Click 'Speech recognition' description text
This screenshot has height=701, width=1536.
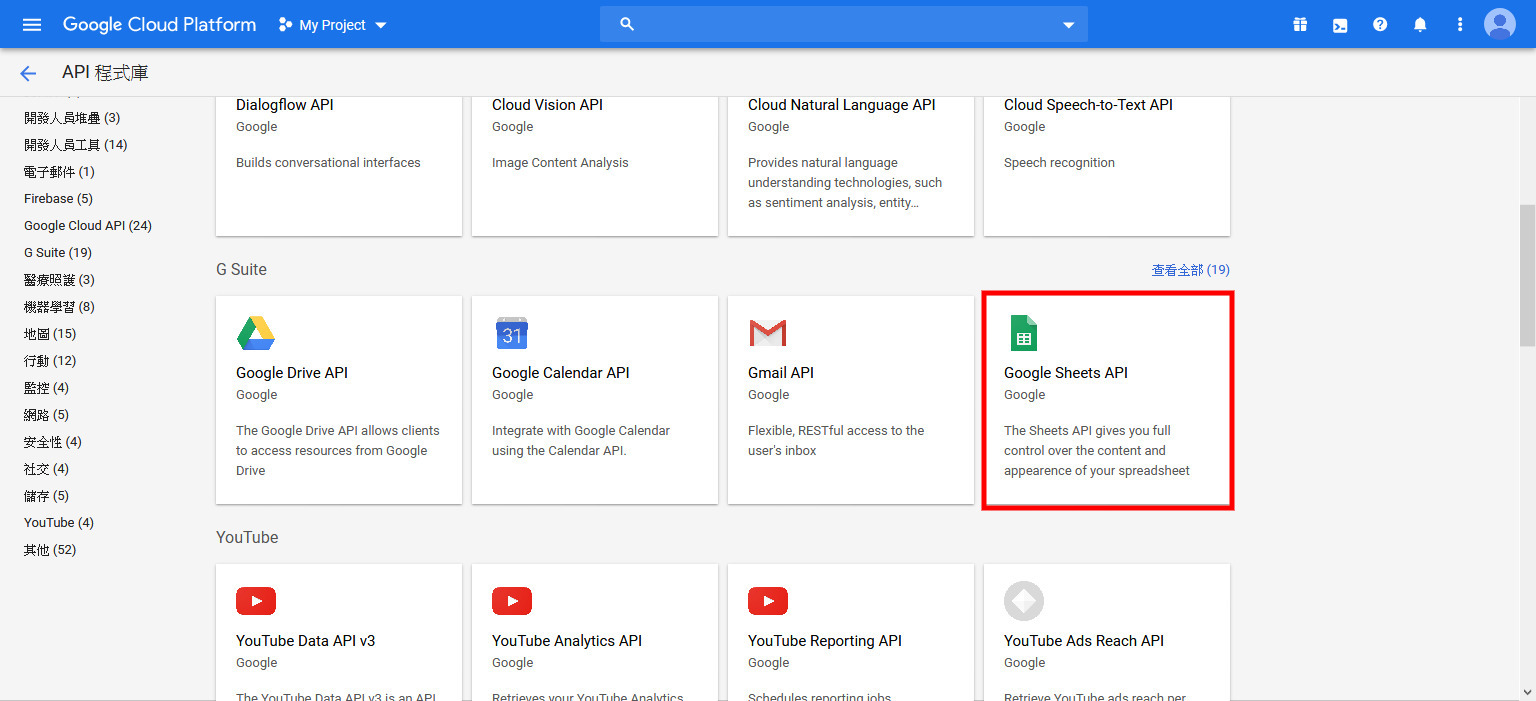[x=1059, y=163]
